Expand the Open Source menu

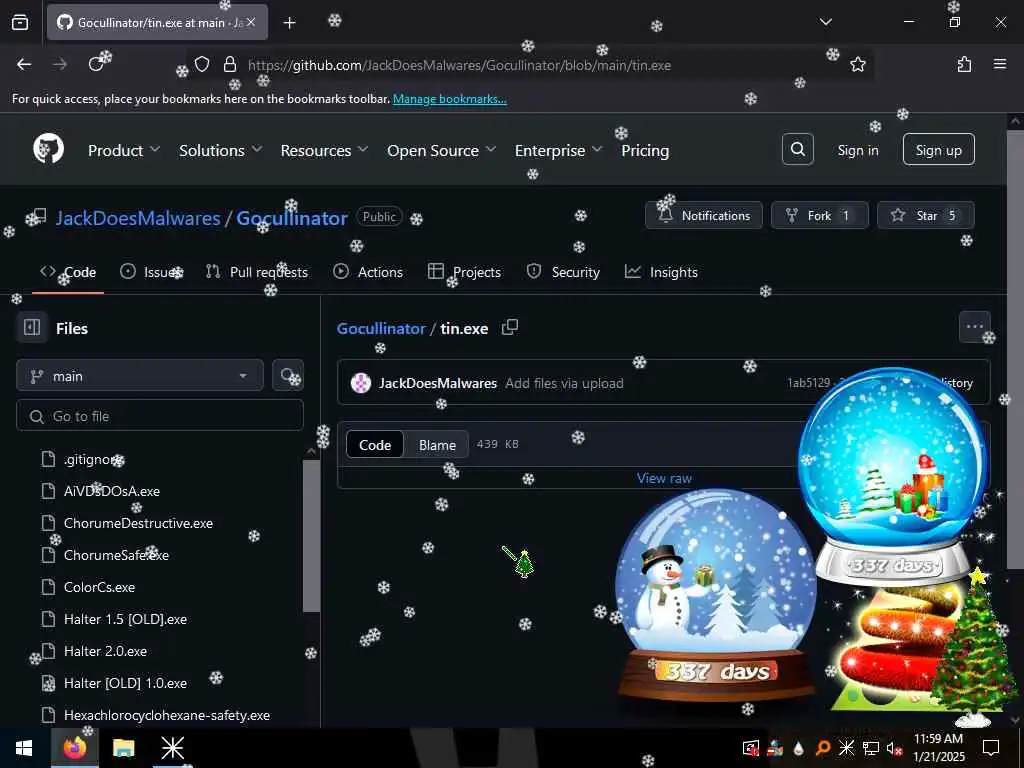441,150
